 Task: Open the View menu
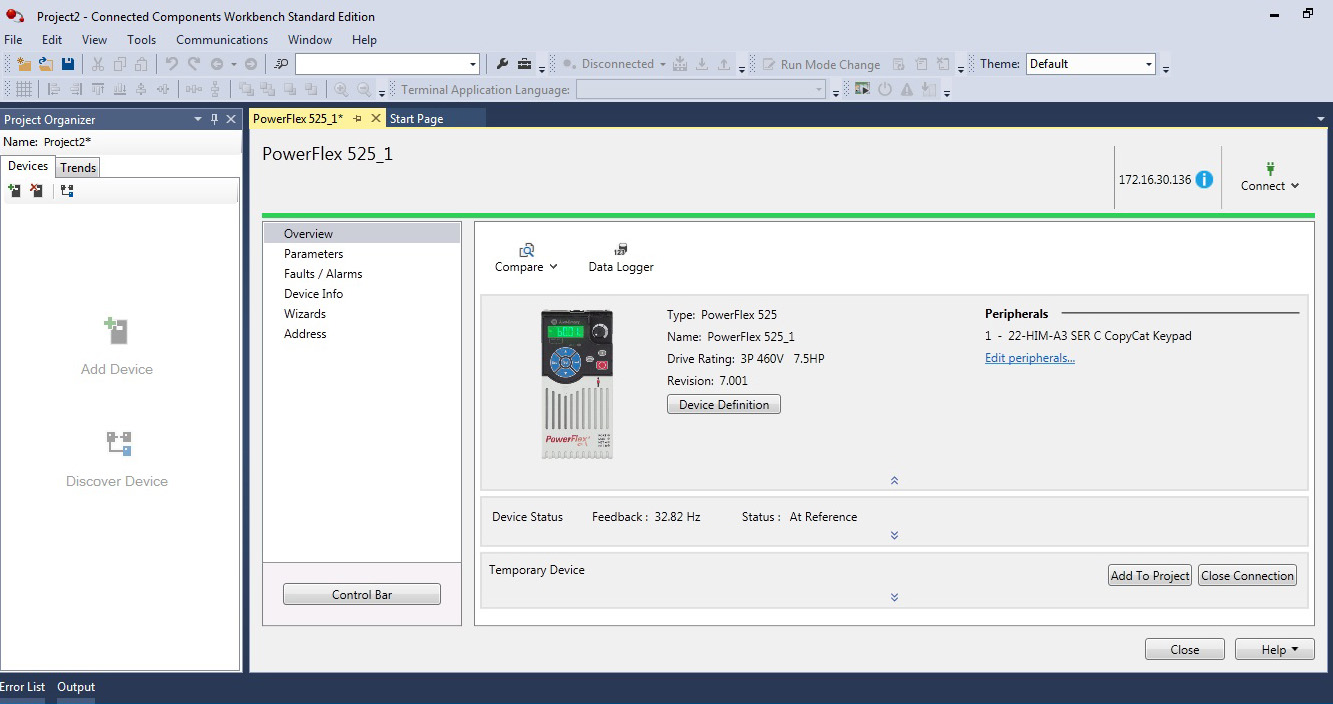click(94, 40)
